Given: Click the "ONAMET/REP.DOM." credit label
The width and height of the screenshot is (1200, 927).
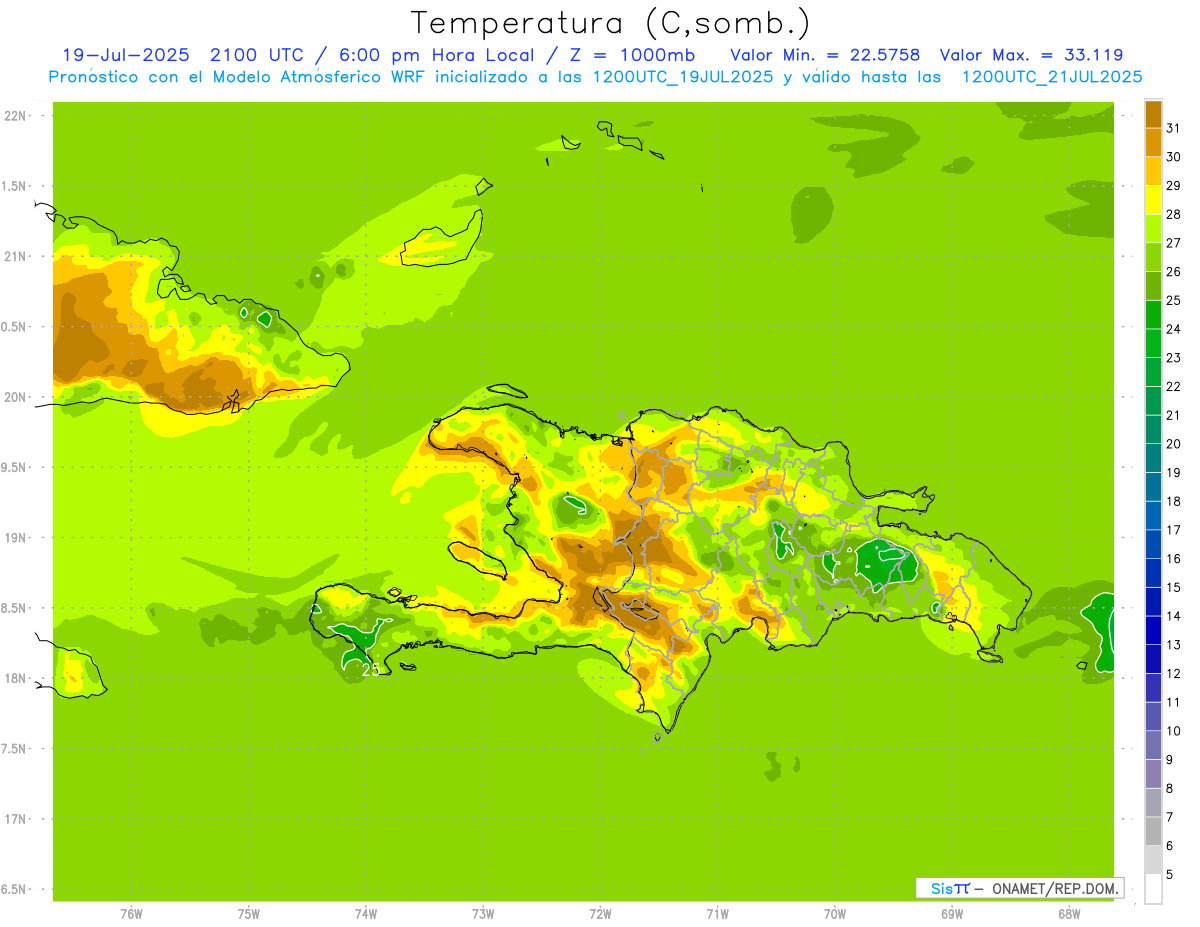Looking at the screenshot, I should pos(1053,888).
